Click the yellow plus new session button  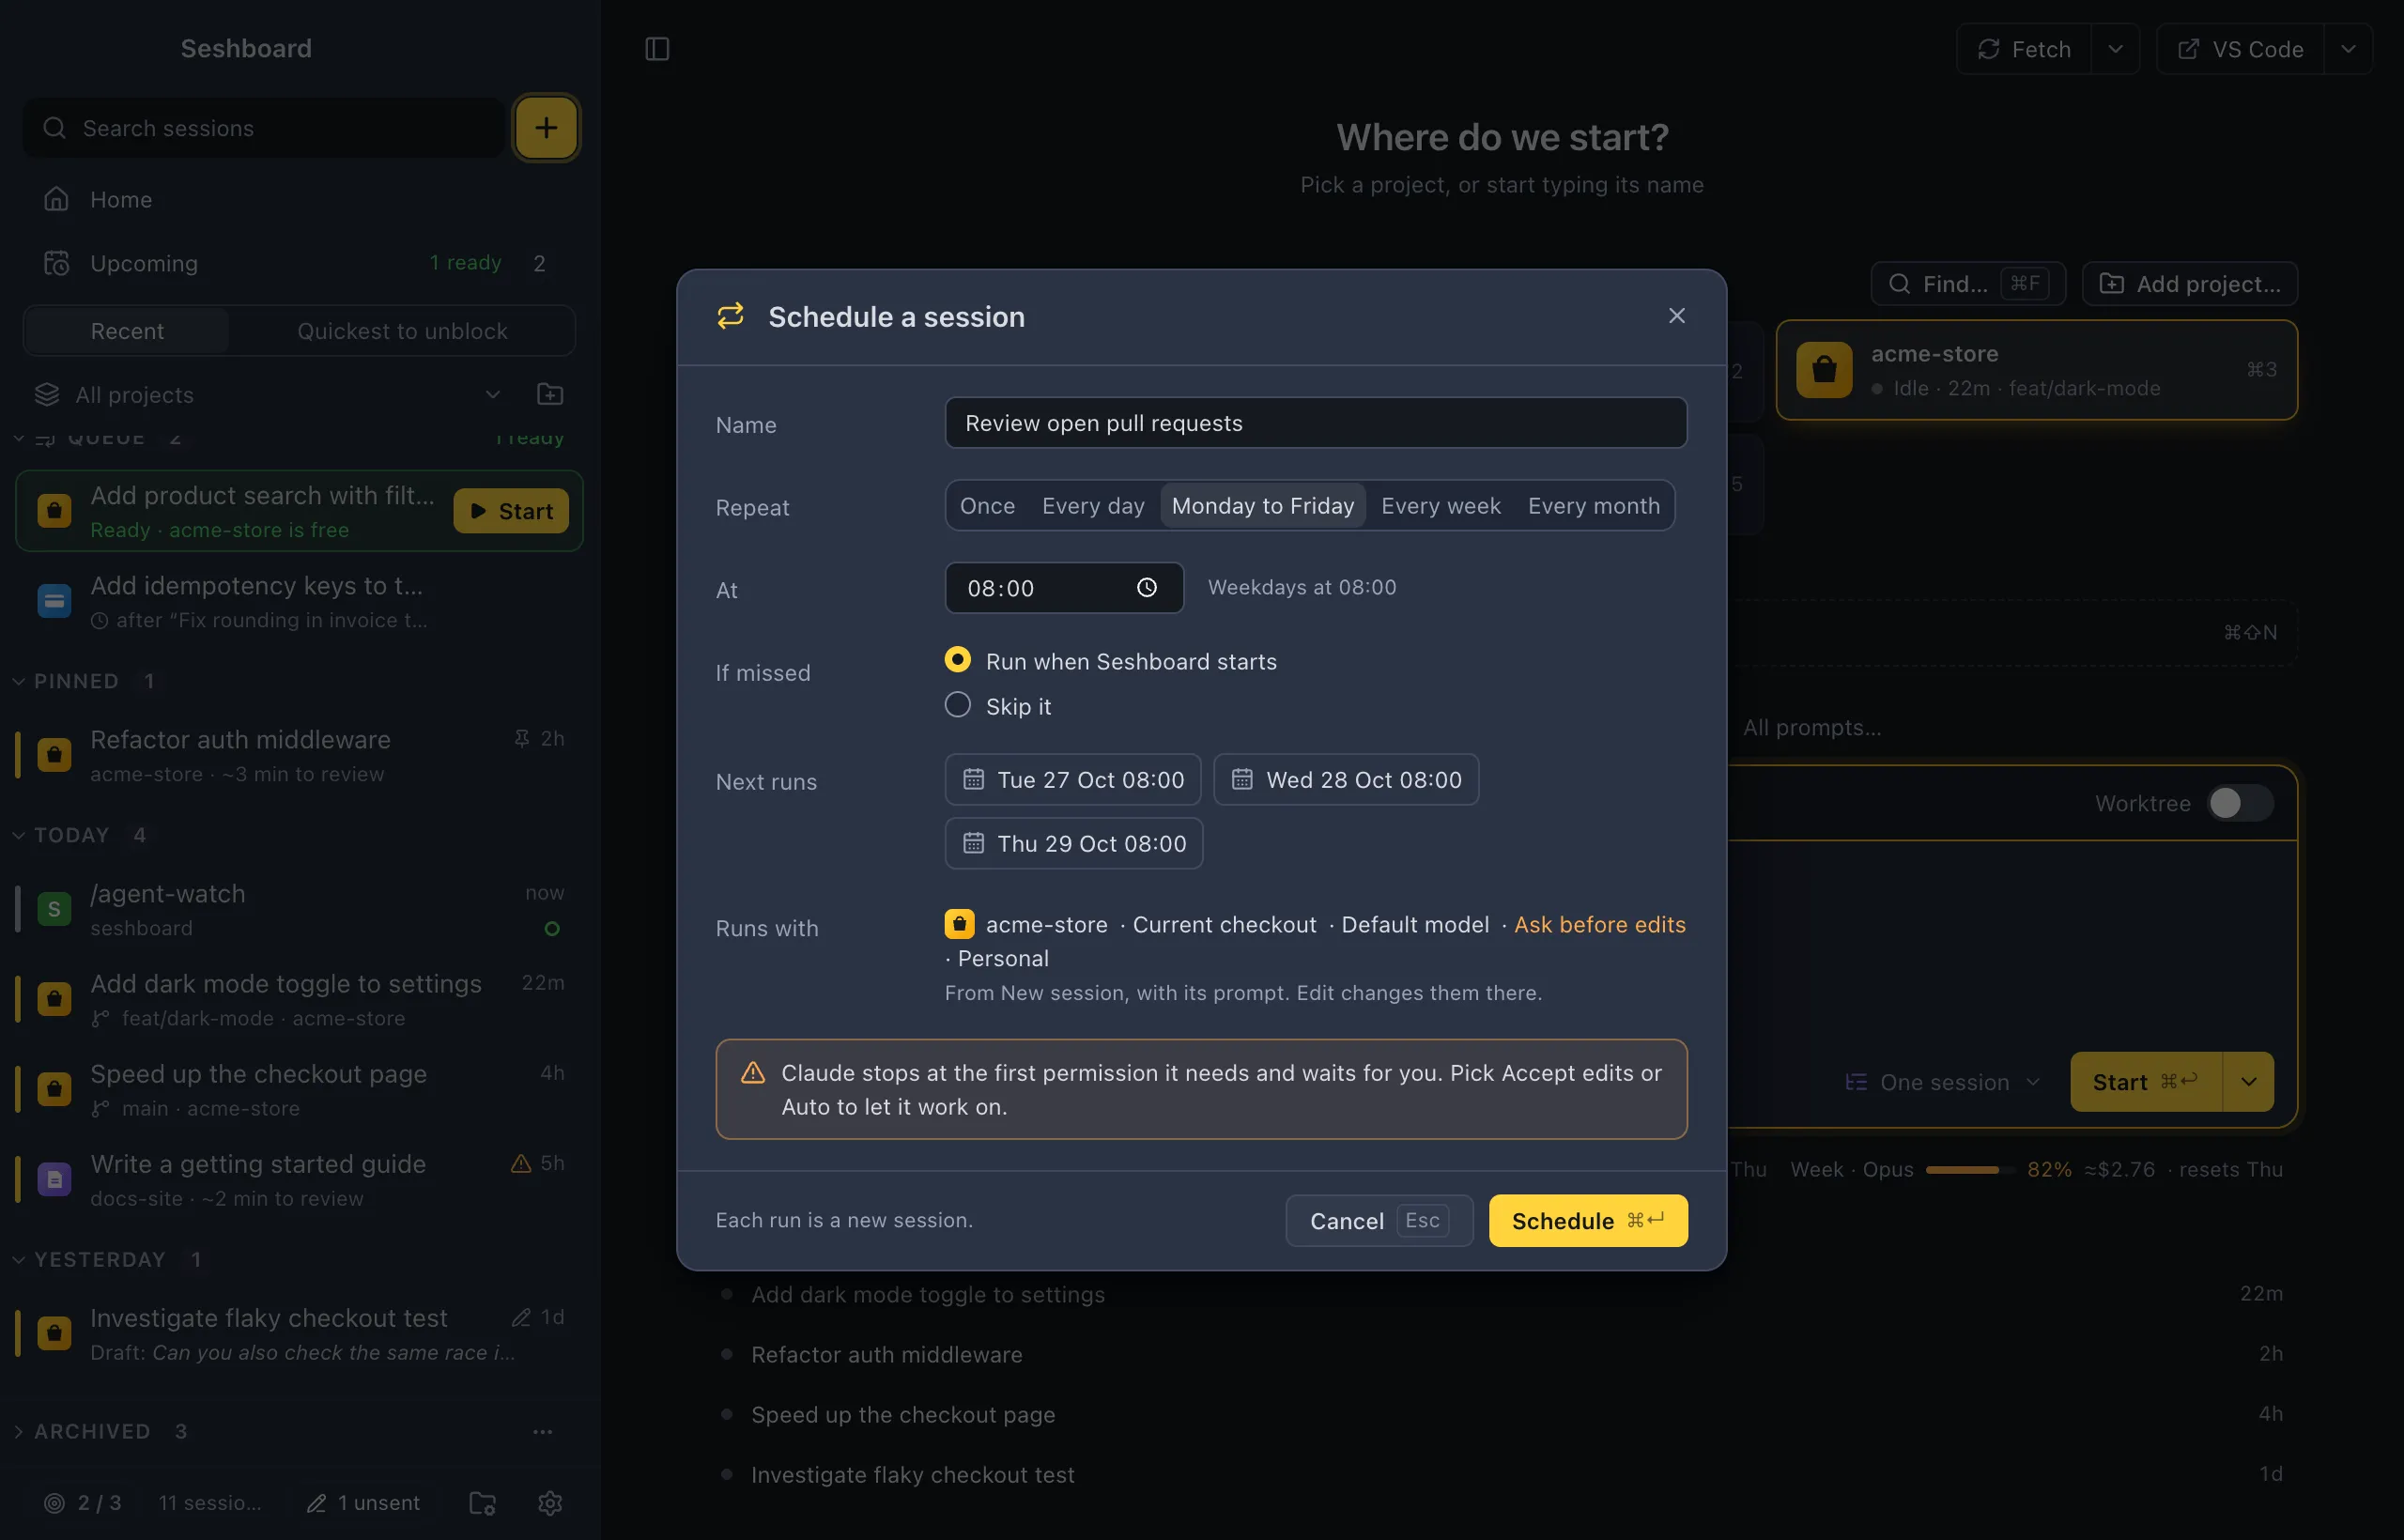point(545,128)
